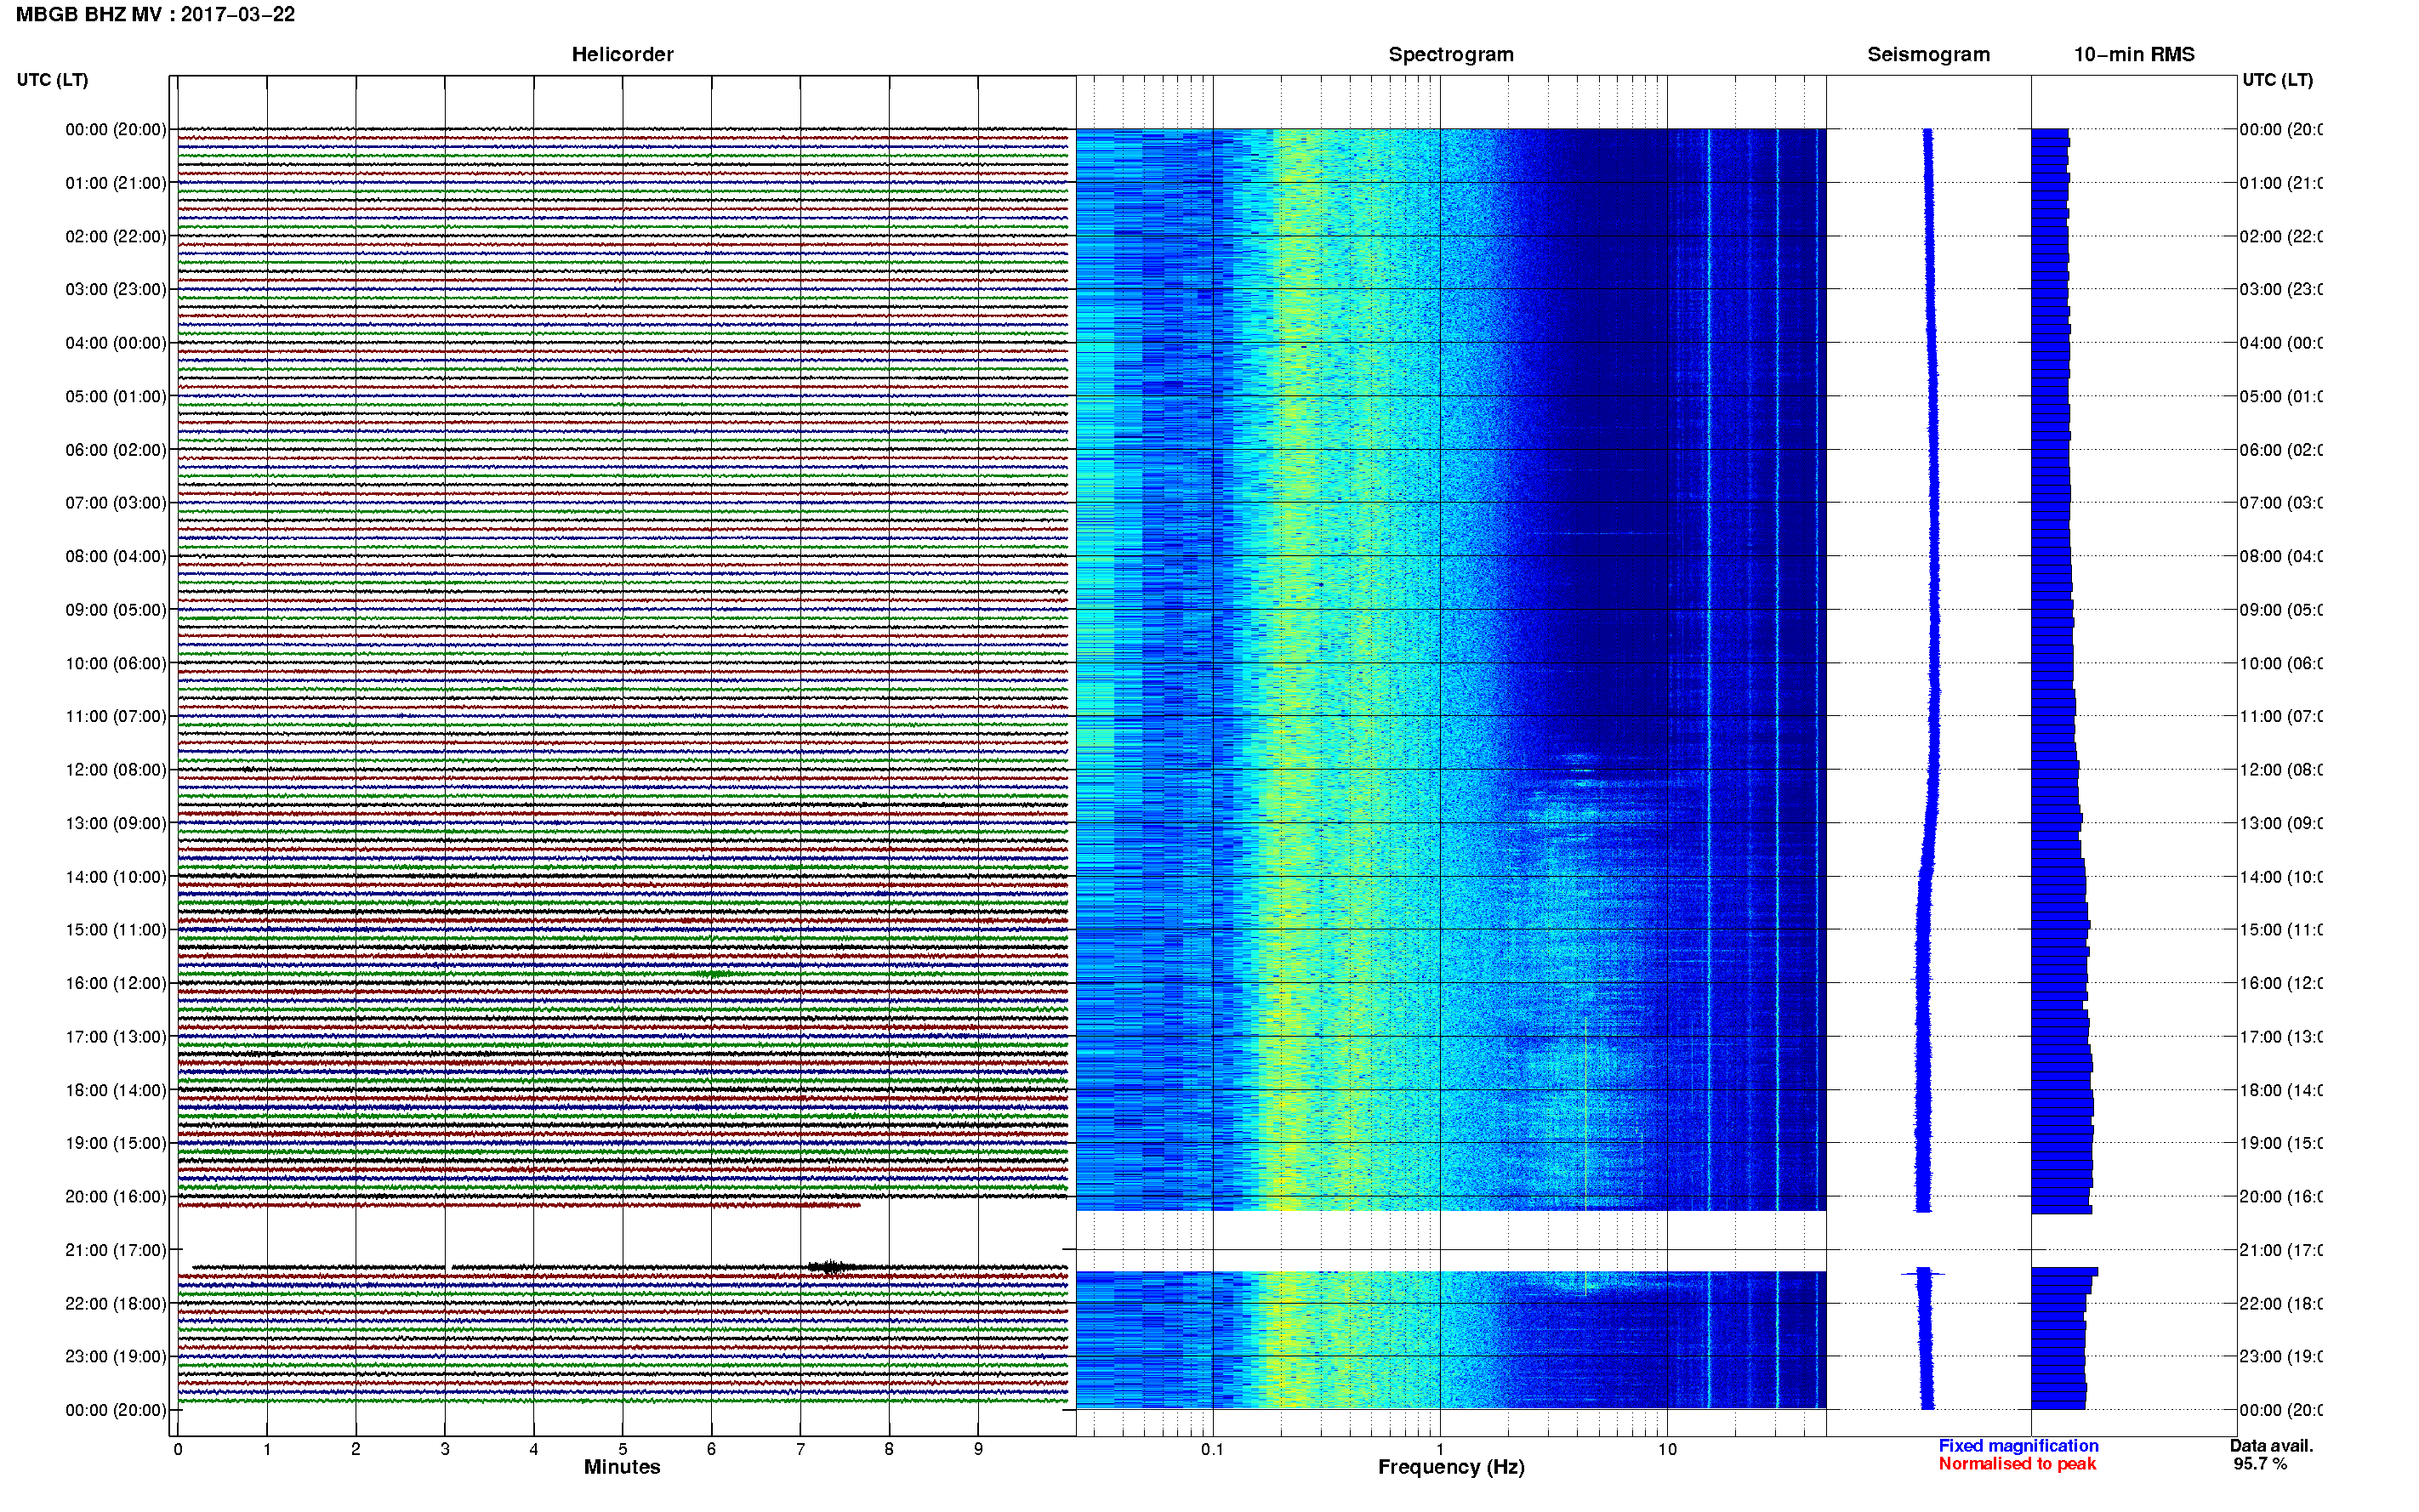Viewport: 2419px width, 1512px height.
Task: Click the left '10:00 (06:00)' time label
Action: click(116, 663)
